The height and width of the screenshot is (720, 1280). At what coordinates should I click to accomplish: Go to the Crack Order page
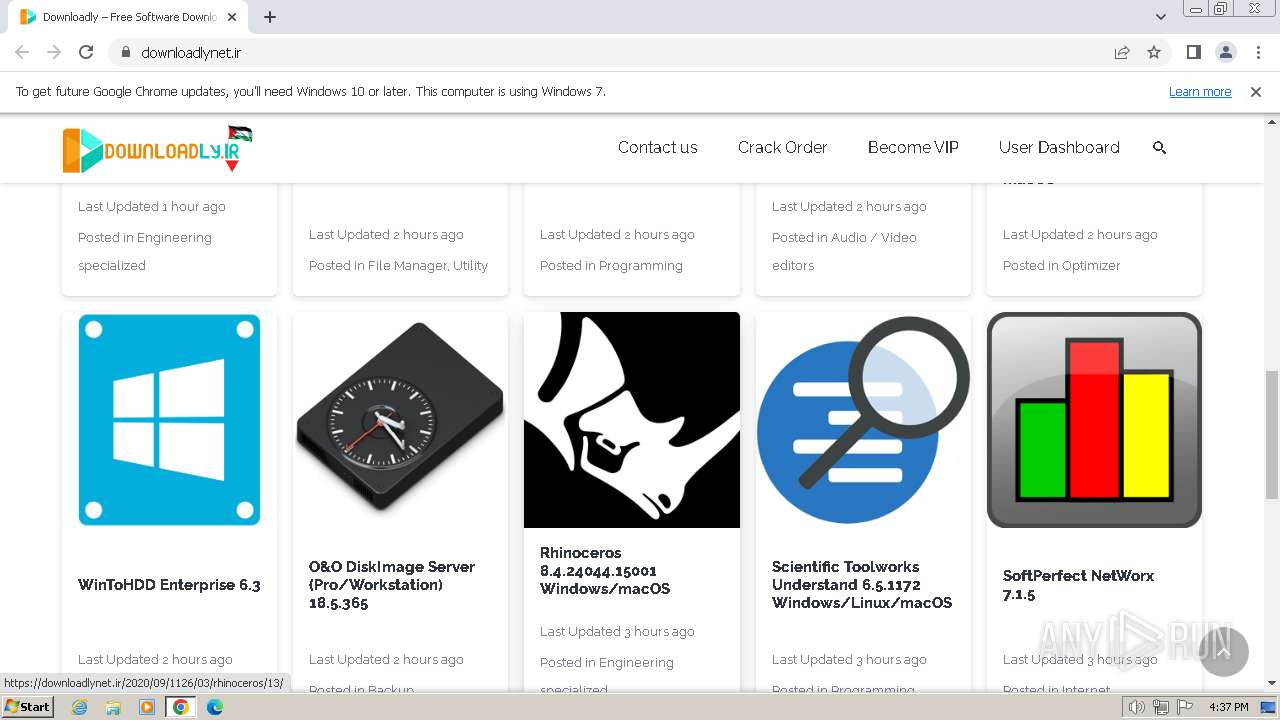click(x=782, y=148)
